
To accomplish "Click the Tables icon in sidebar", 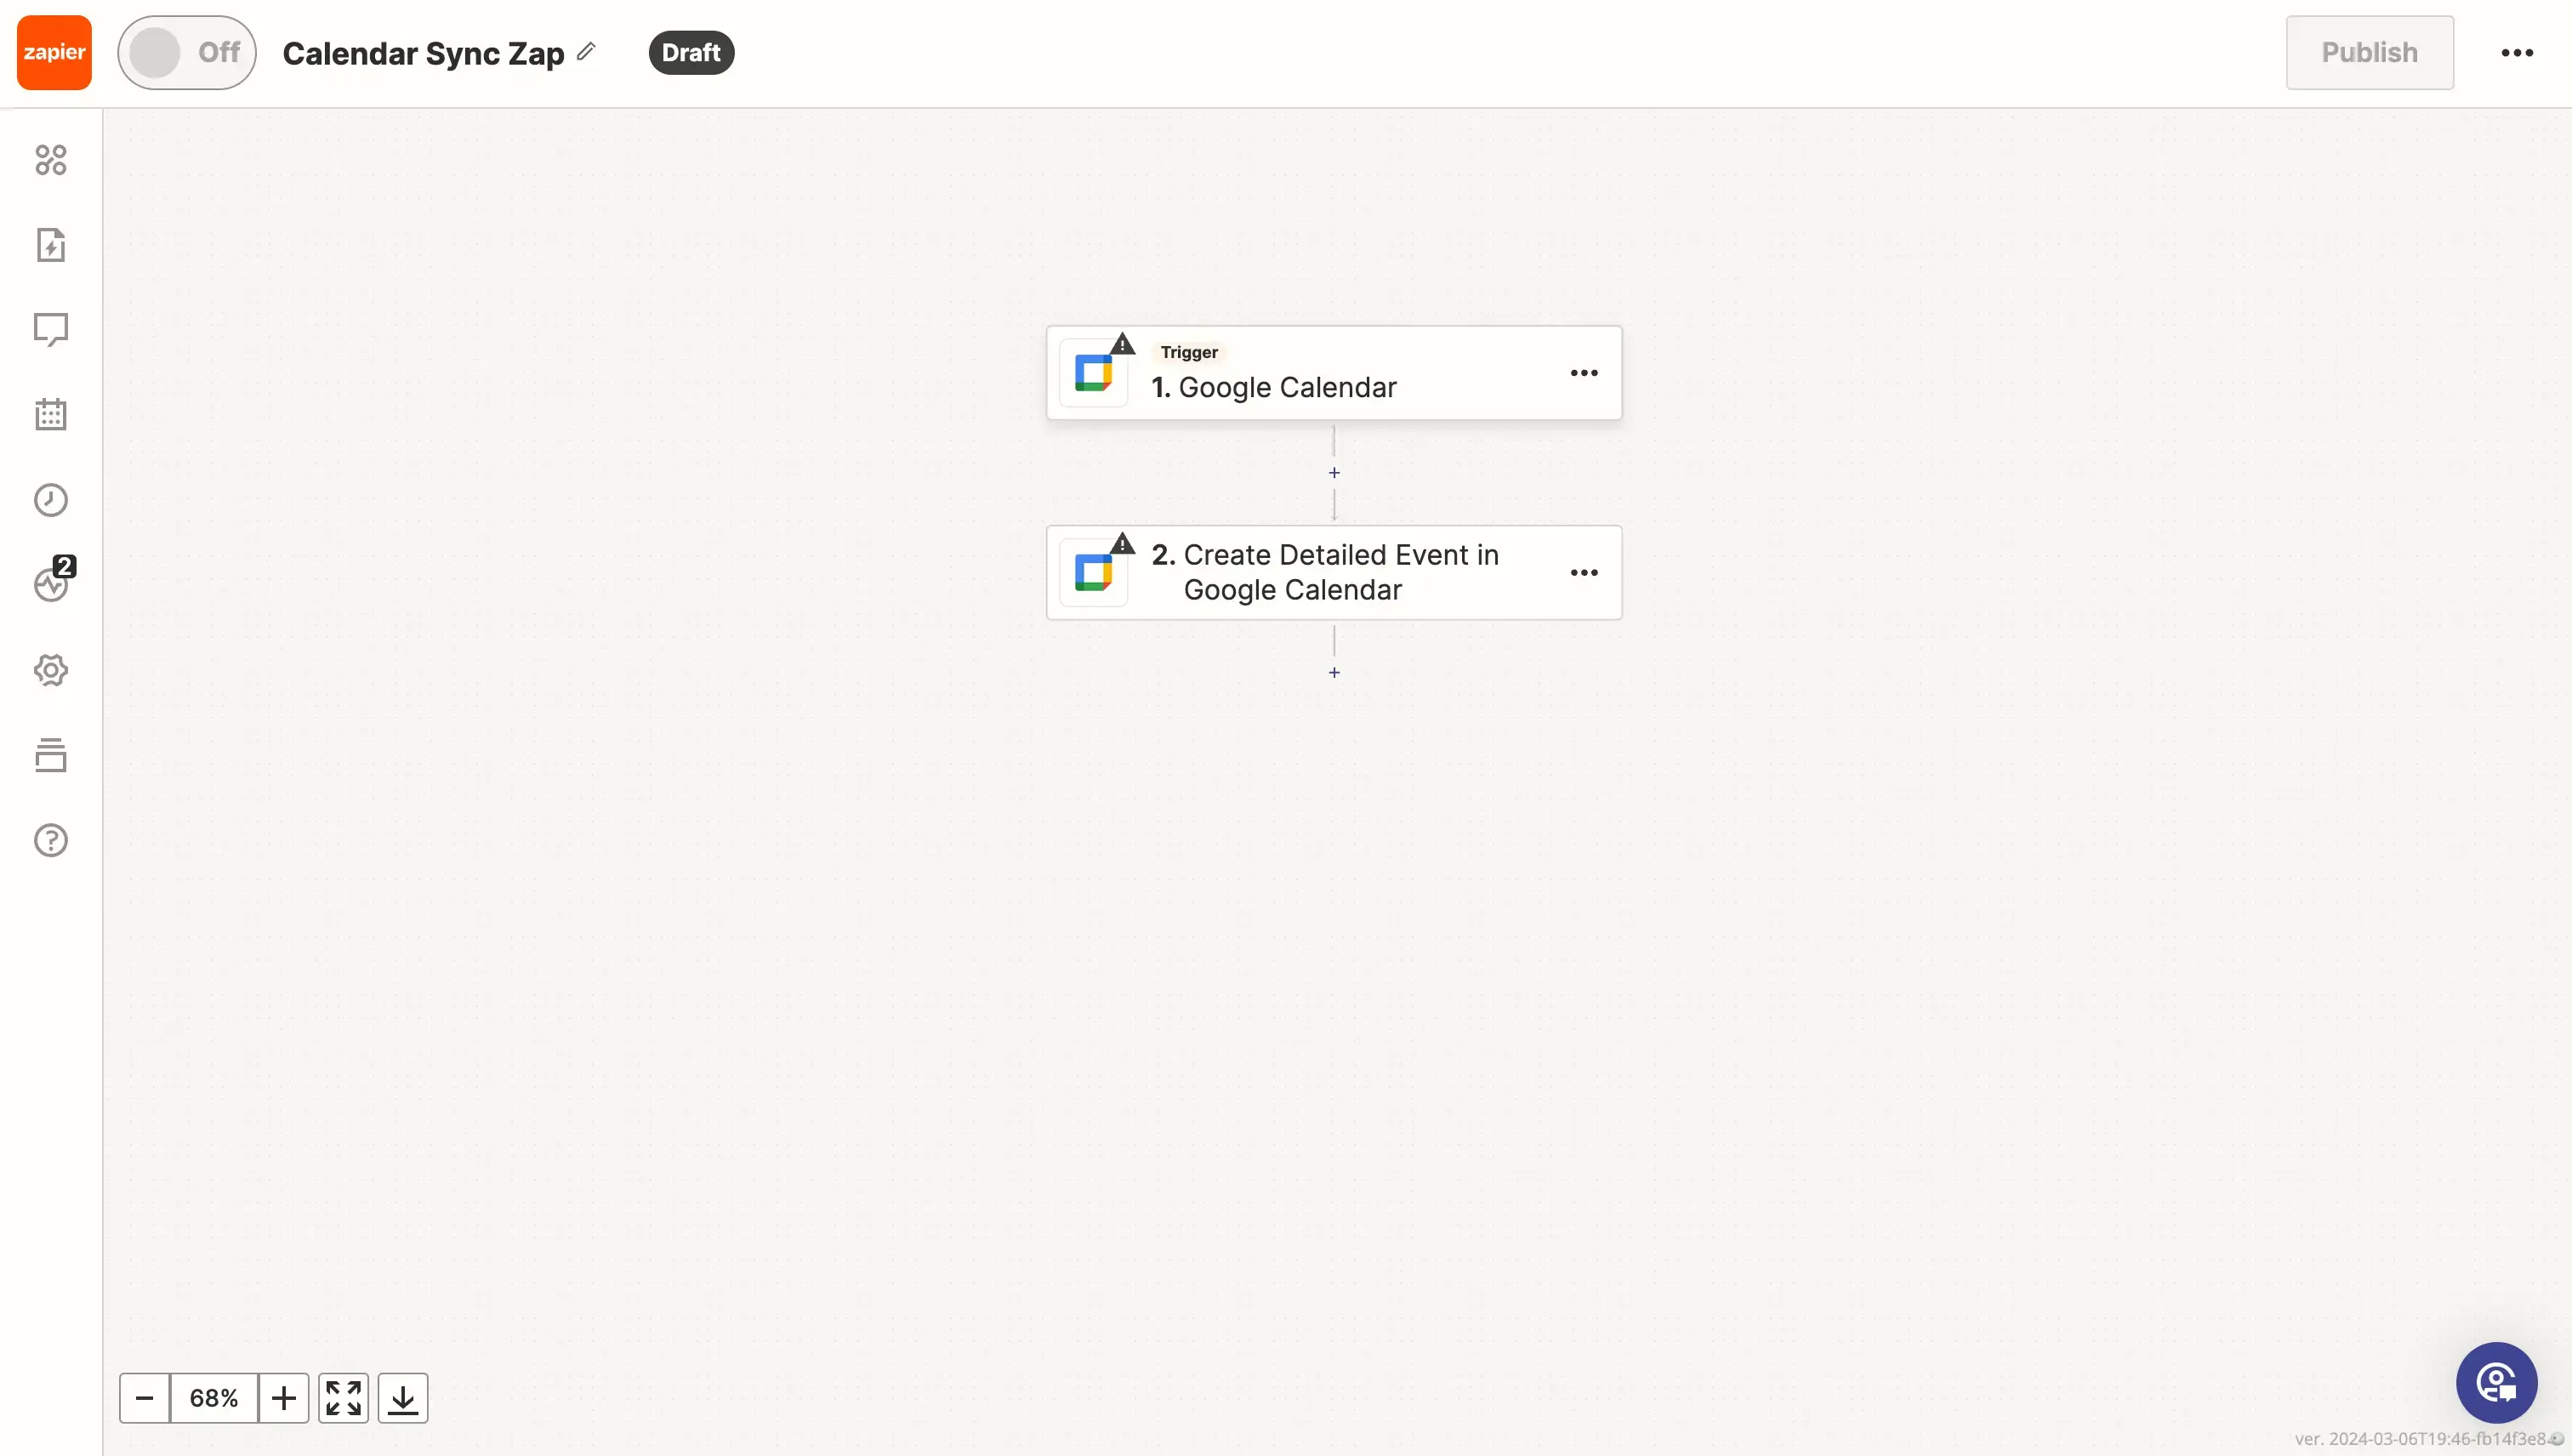I will pyautogui.click(x=51, y=754).
